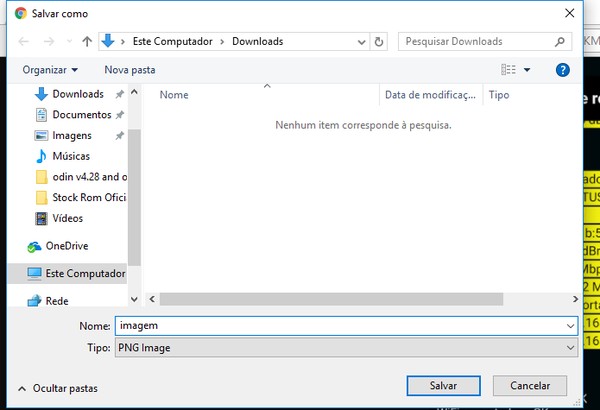Viewport: 600px width, 410px height.
Task: Click the OneDrive cloud icon
Action: [x=34, y=247]
